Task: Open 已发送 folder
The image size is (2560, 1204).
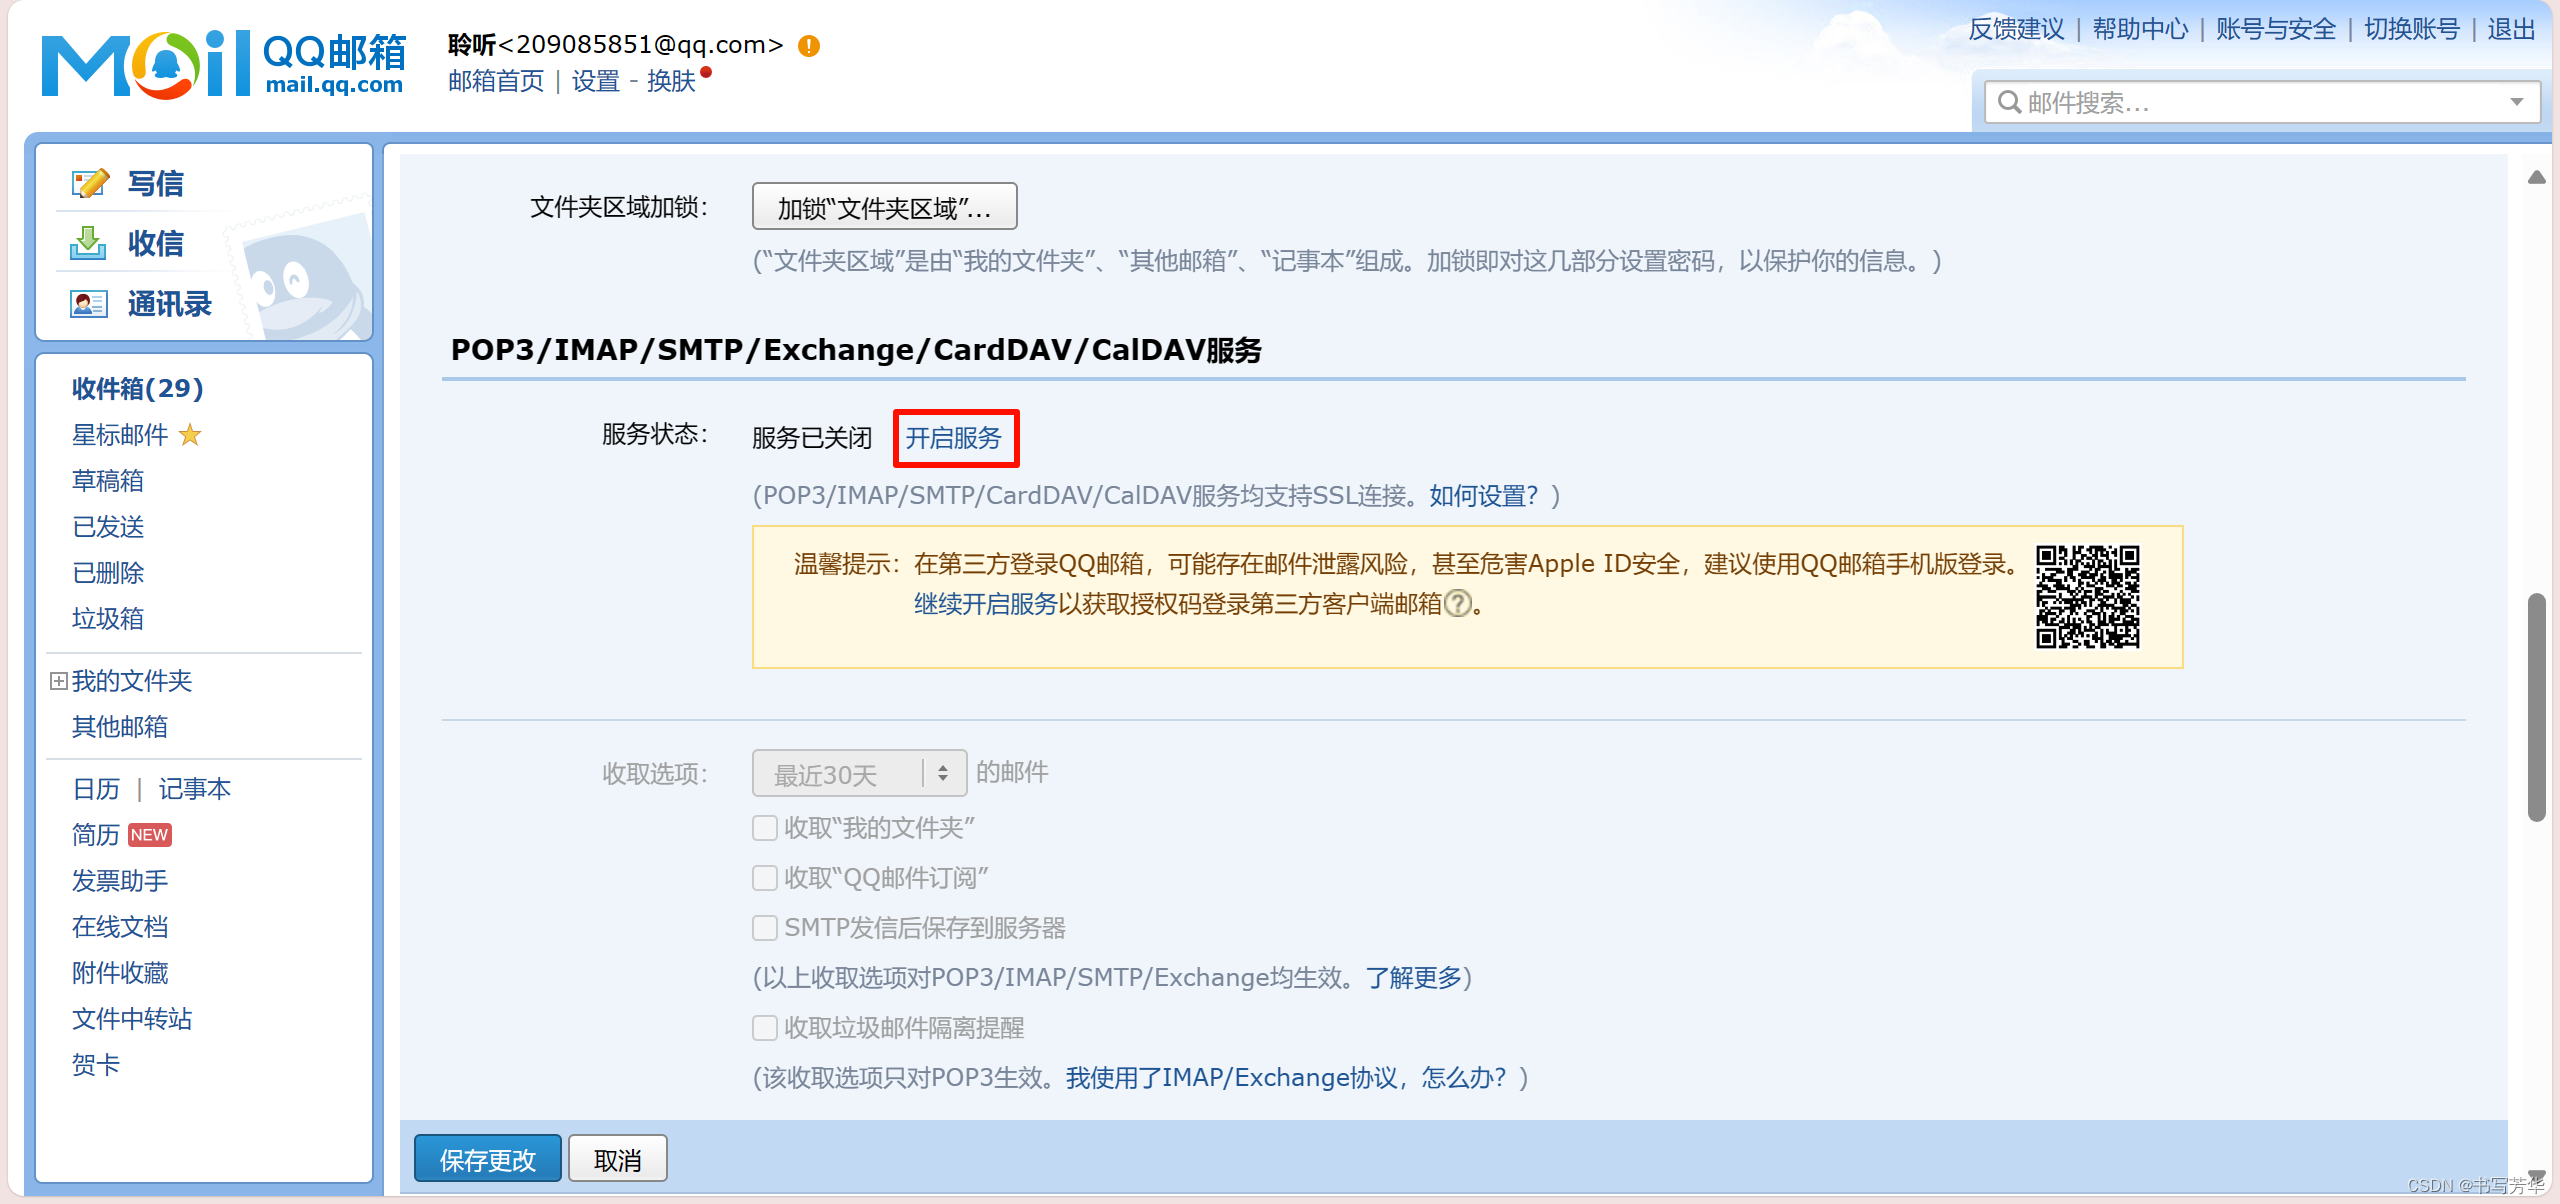Action: click(108, 527)
